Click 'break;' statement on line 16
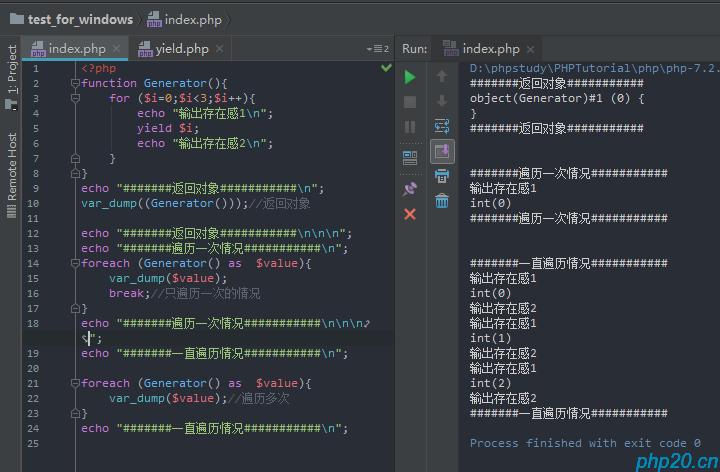The image size is (720, 472). point(129,293)
